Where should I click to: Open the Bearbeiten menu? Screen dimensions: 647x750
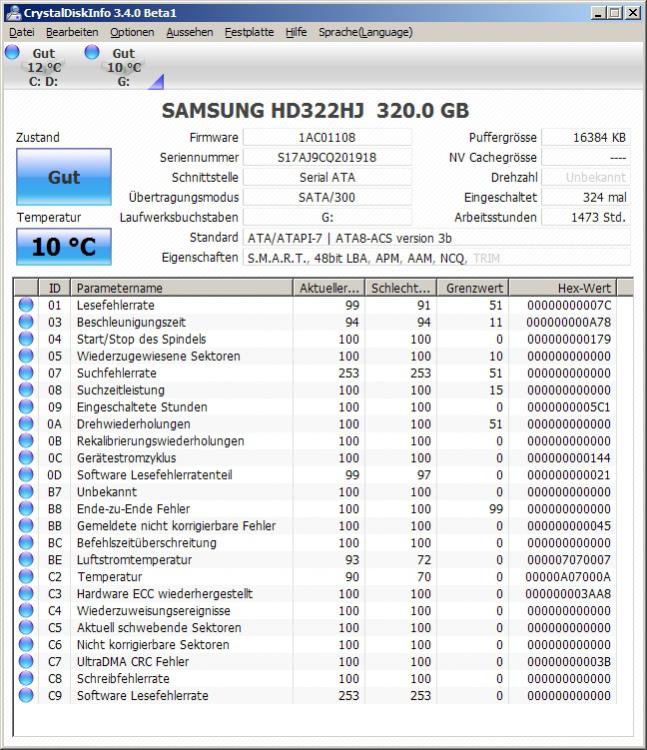tap(72, 33)
